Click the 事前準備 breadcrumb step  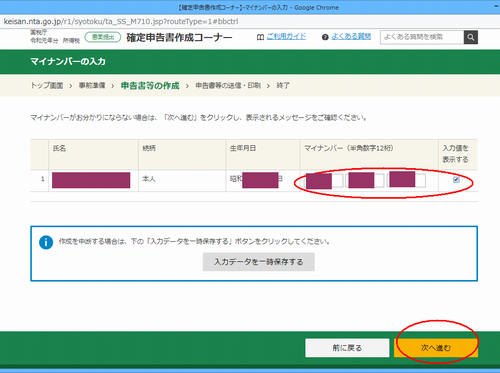tap(92, 86)
